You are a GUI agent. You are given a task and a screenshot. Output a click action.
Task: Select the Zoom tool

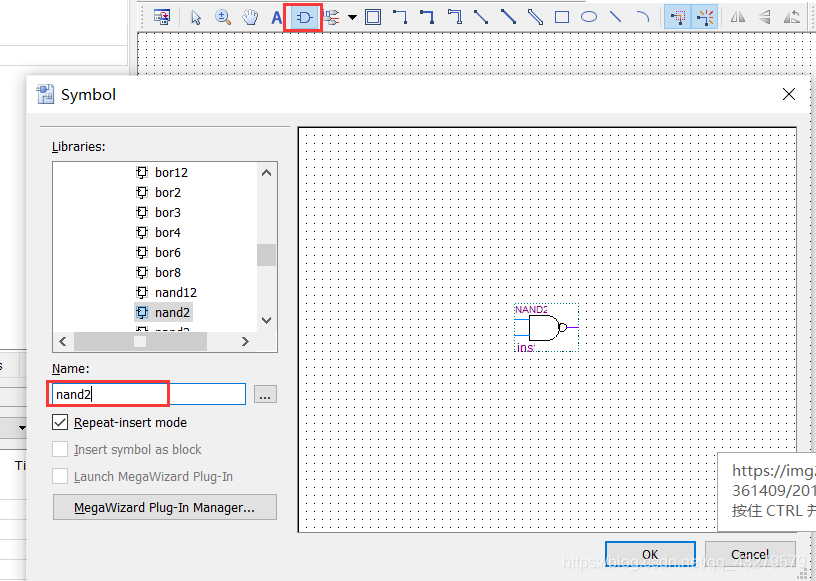(x=223, y=17)
